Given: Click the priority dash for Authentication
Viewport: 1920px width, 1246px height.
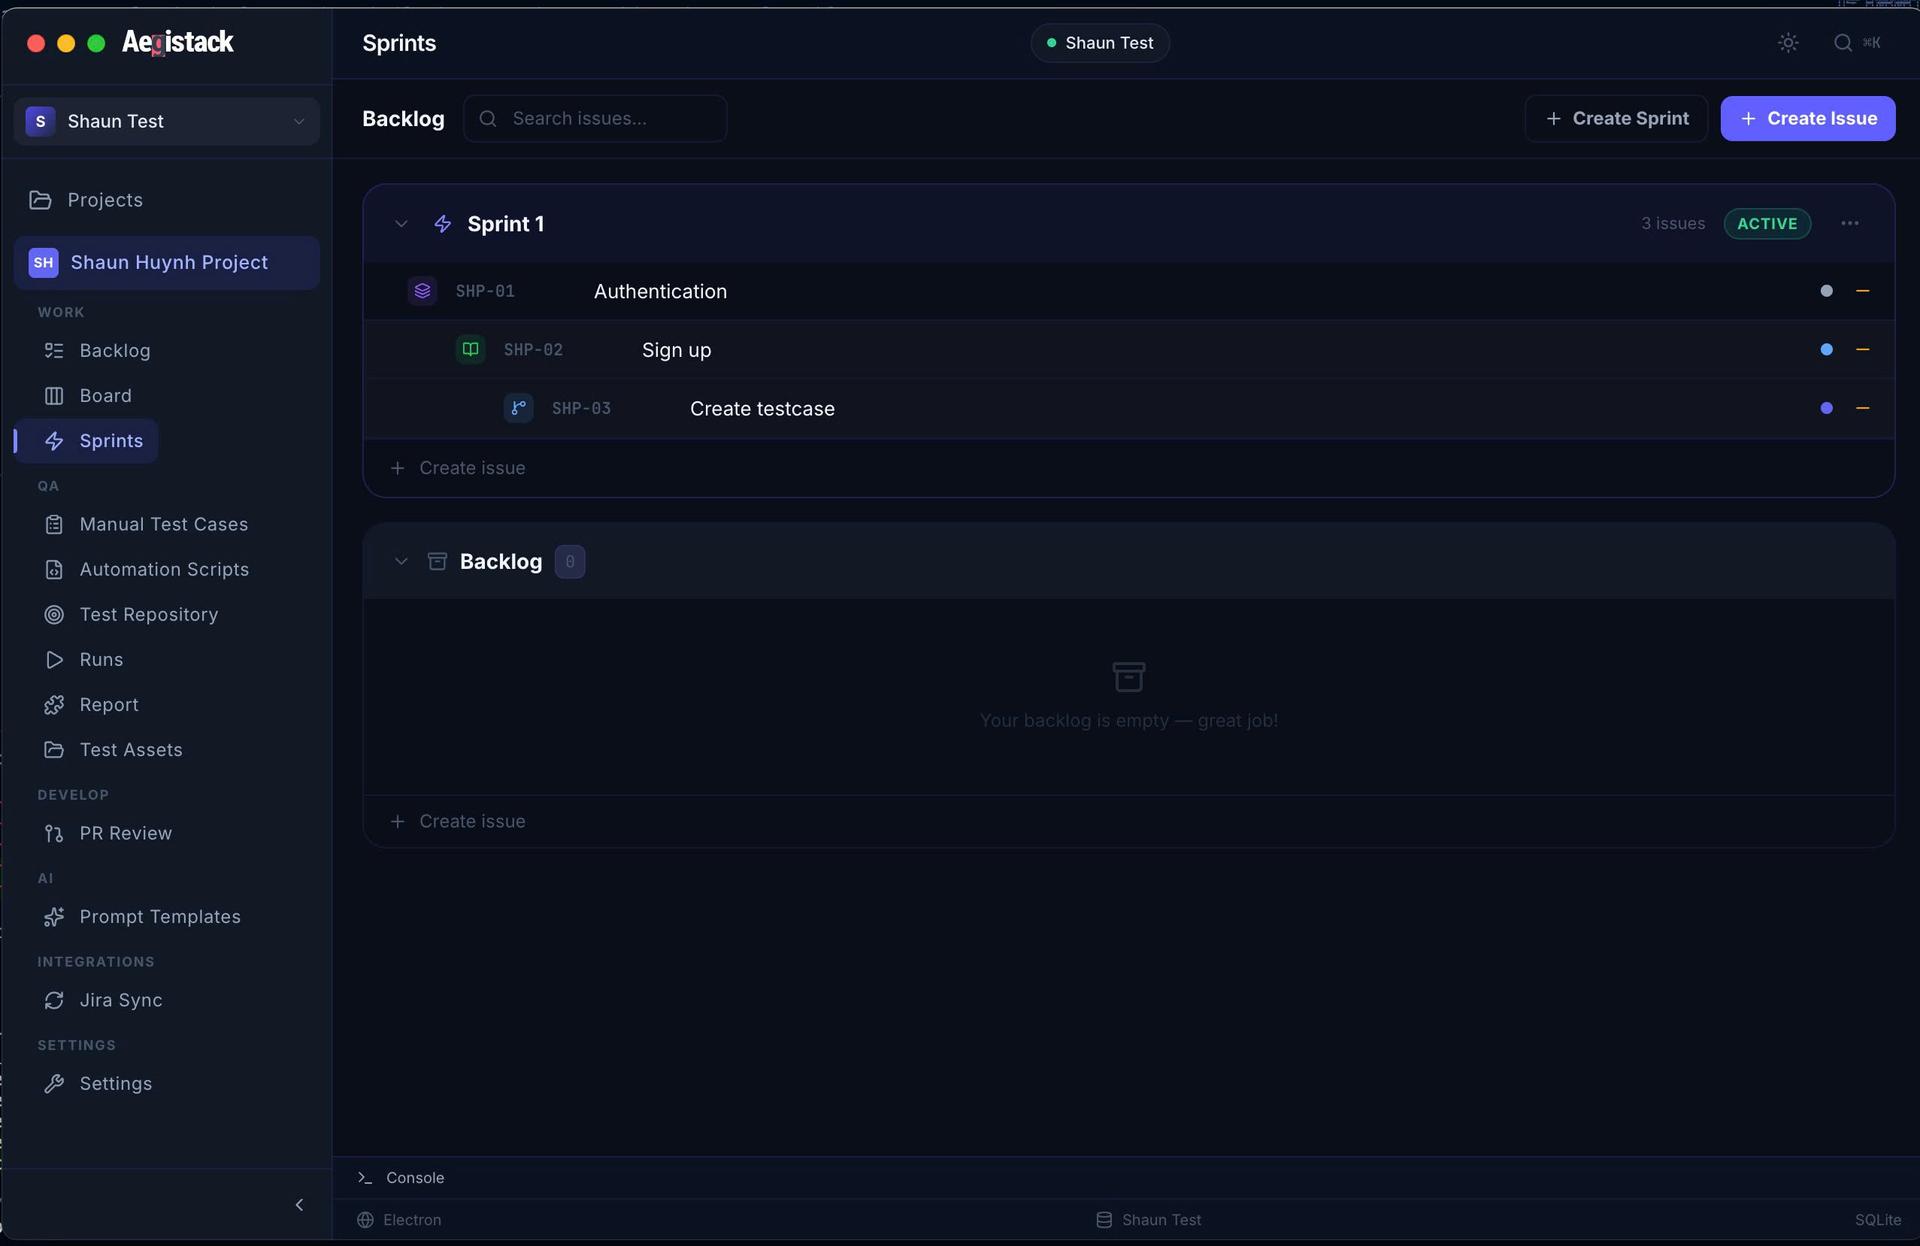Looking at the screenshot, I should click(x=1862, y=291).
